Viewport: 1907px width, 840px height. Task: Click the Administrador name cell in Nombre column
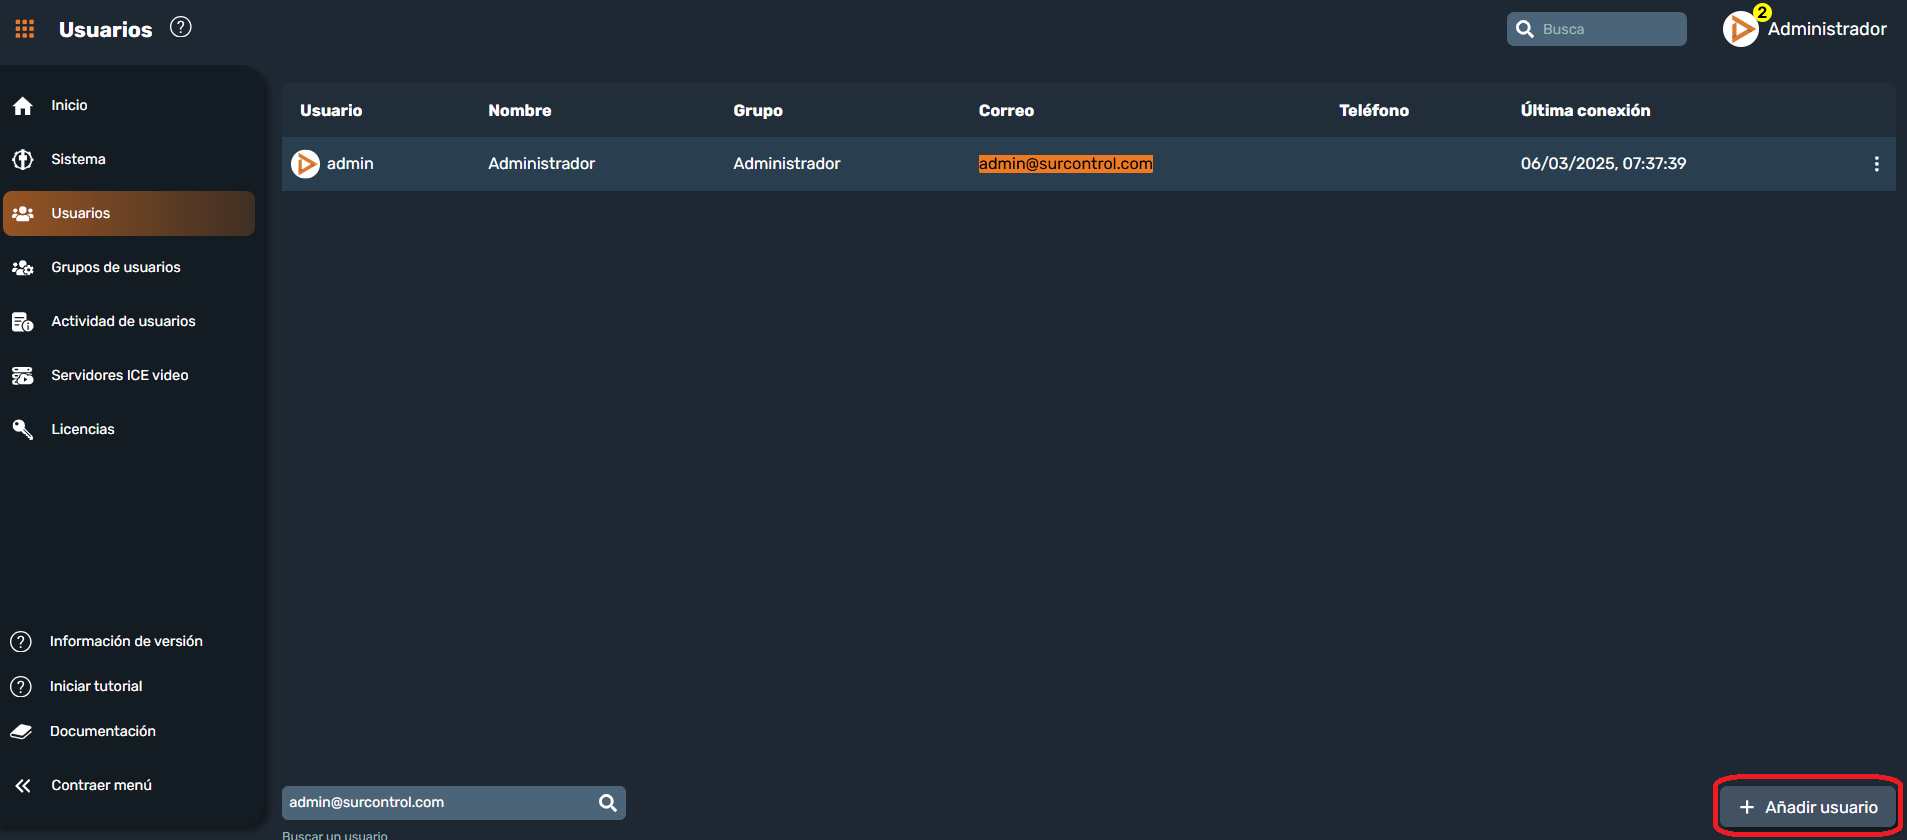point(541,163)
